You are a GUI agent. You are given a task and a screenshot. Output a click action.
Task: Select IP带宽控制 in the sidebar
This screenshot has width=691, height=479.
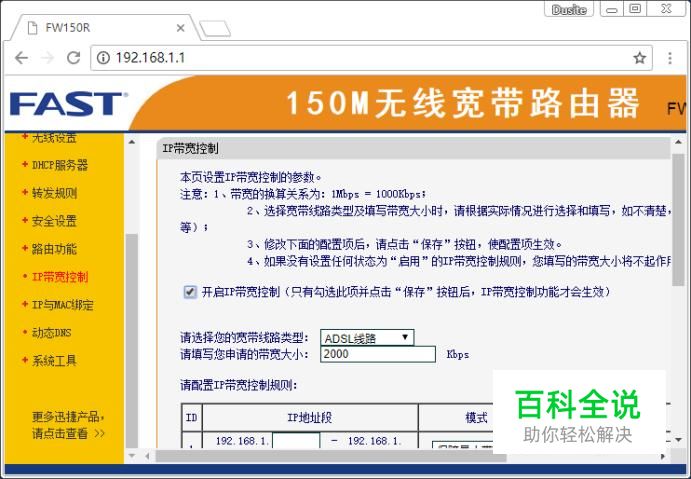tap(60, 277)
